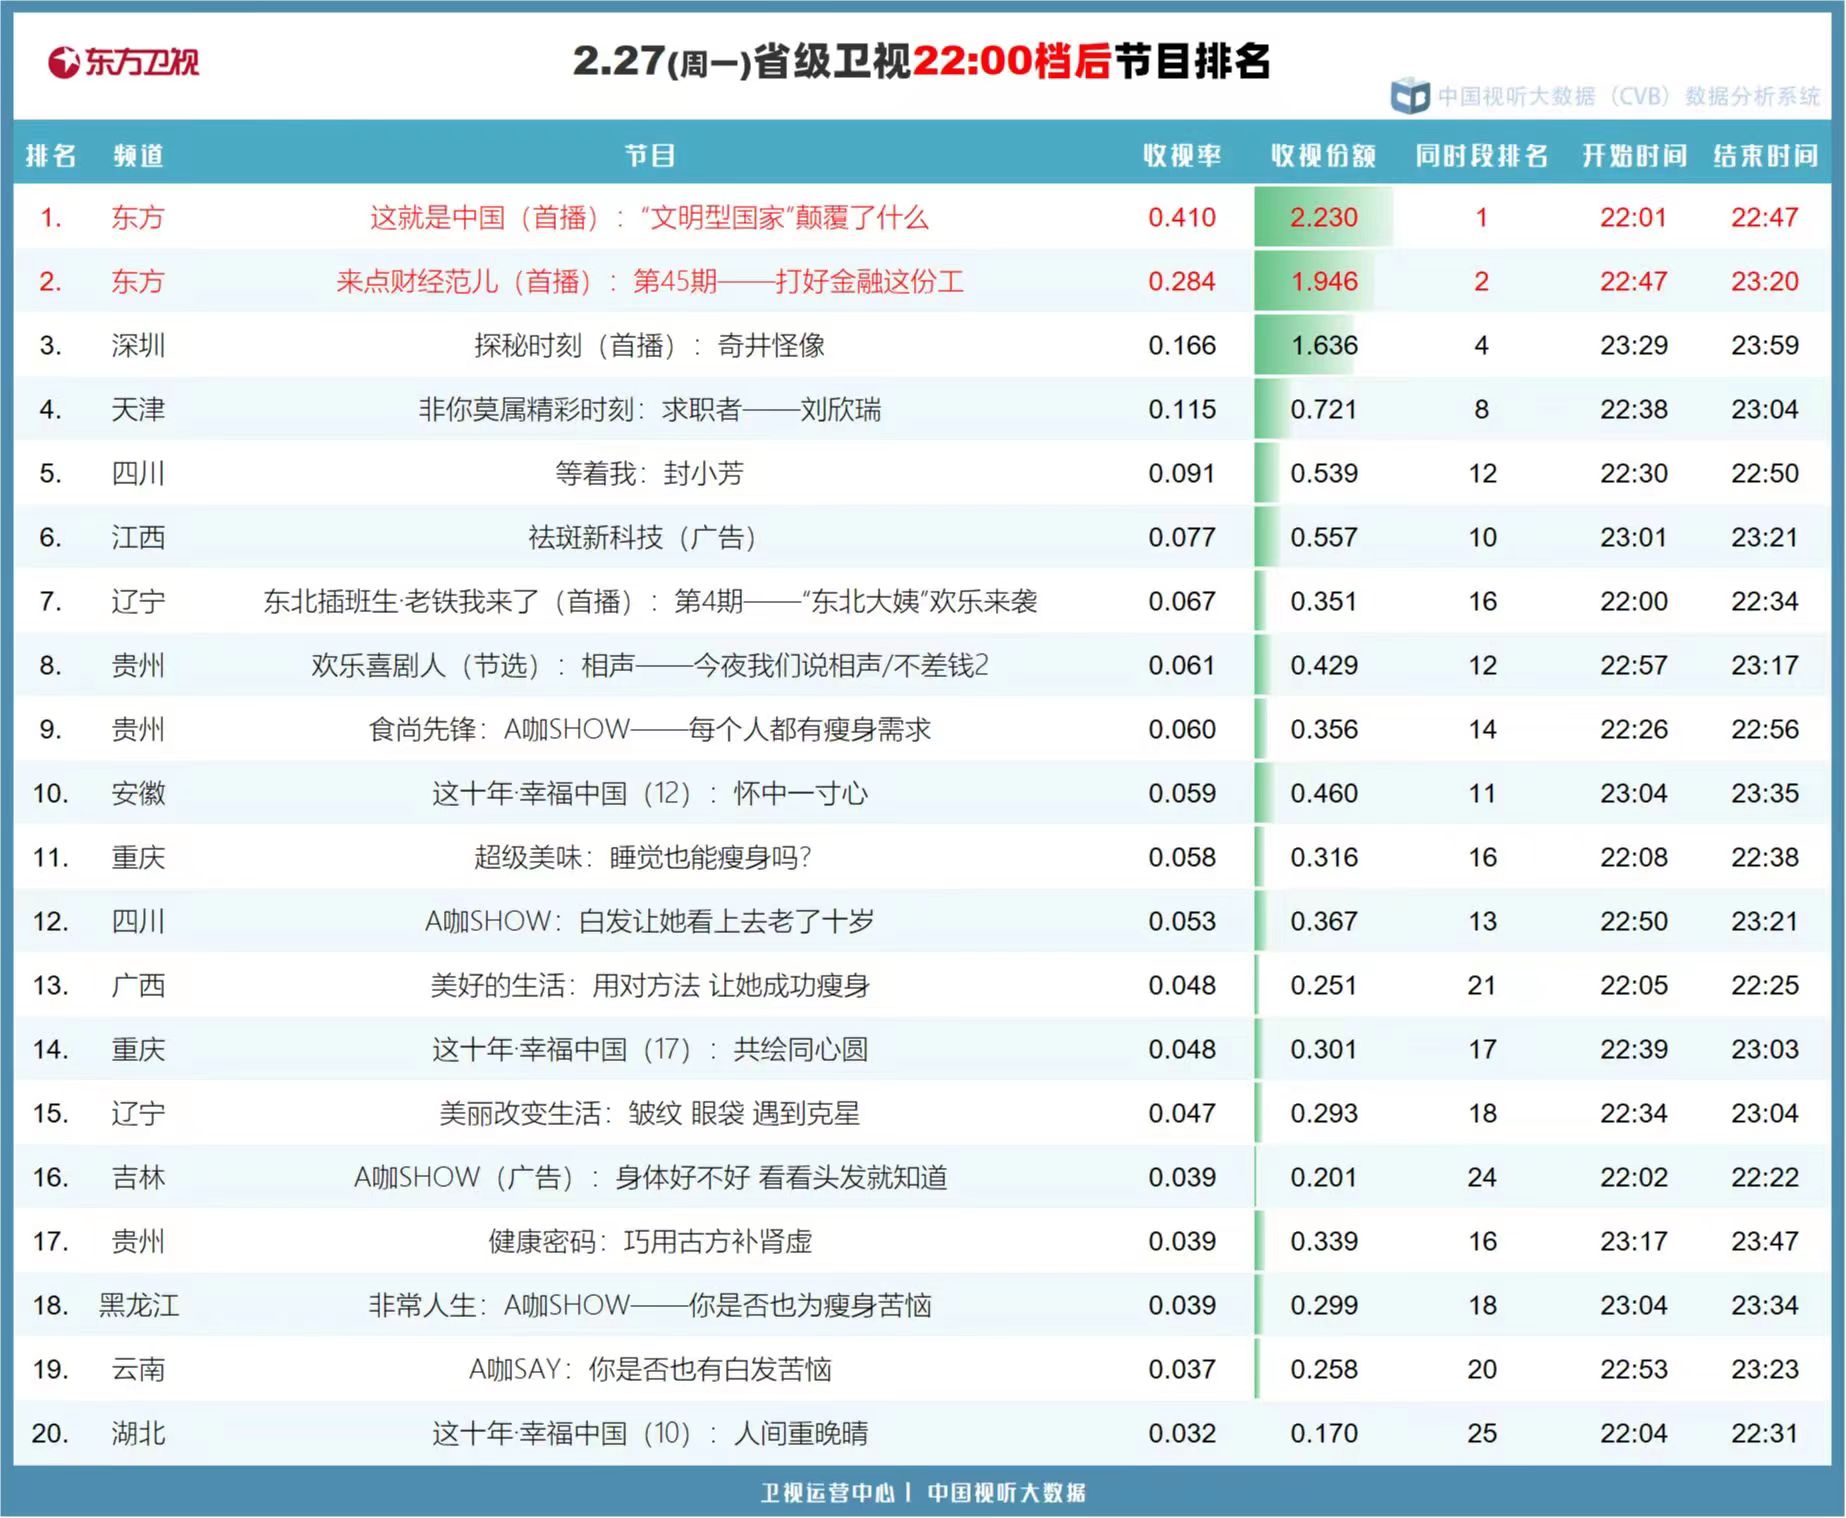Select program 食尚先锋：A咖SHOW
Image resolution: width=1846 pixels, height=1518 pixels.
coord(650,729)
